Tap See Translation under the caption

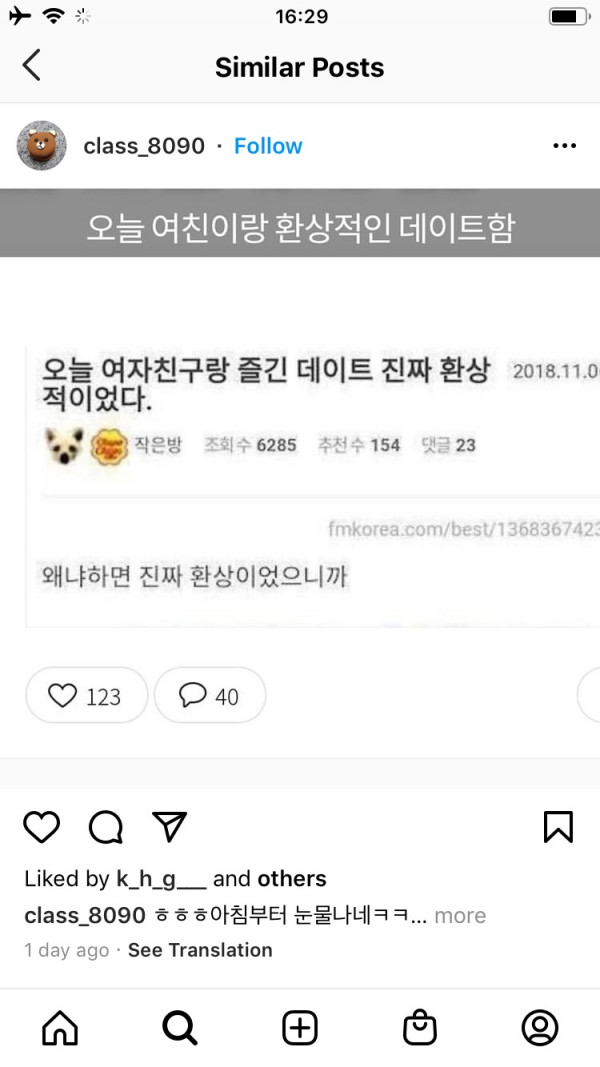coord(200,950)
